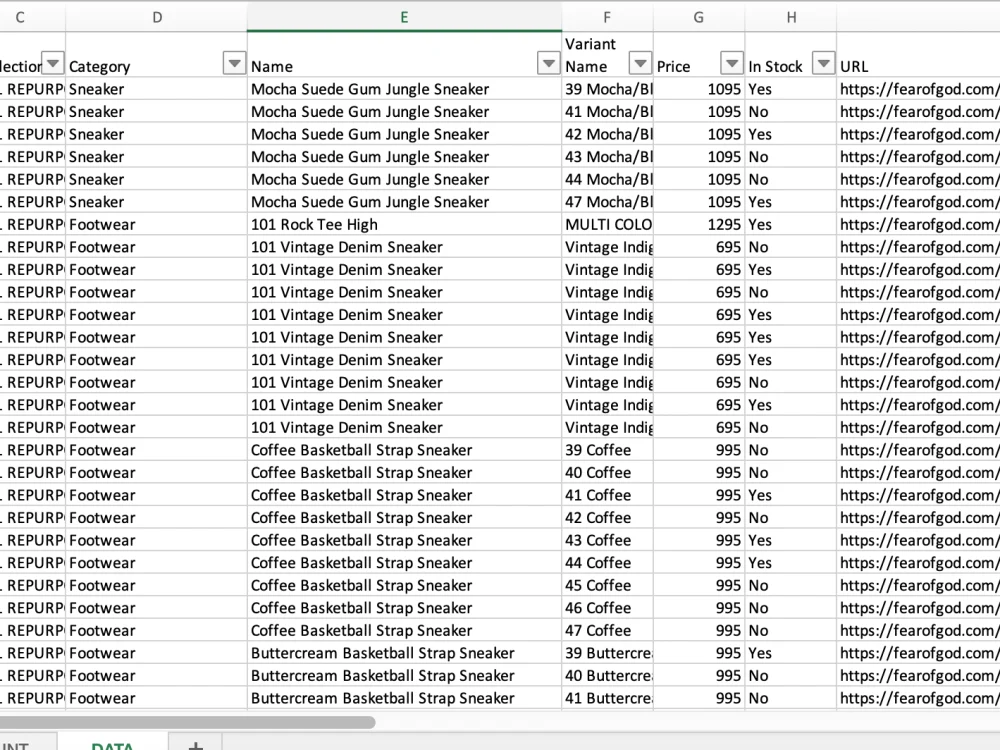Select cell '41 Buttercre' variant
This screenshot has width=1000, height=750.
coord(608,698)
